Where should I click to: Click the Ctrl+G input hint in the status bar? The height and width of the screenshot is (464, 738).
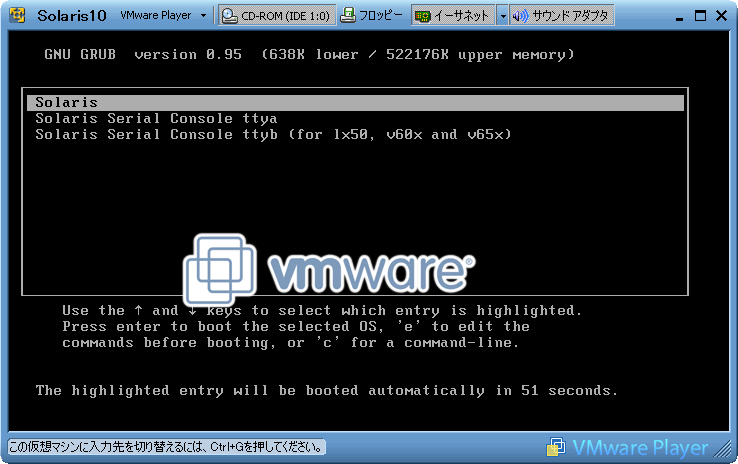tap(167, 447)
